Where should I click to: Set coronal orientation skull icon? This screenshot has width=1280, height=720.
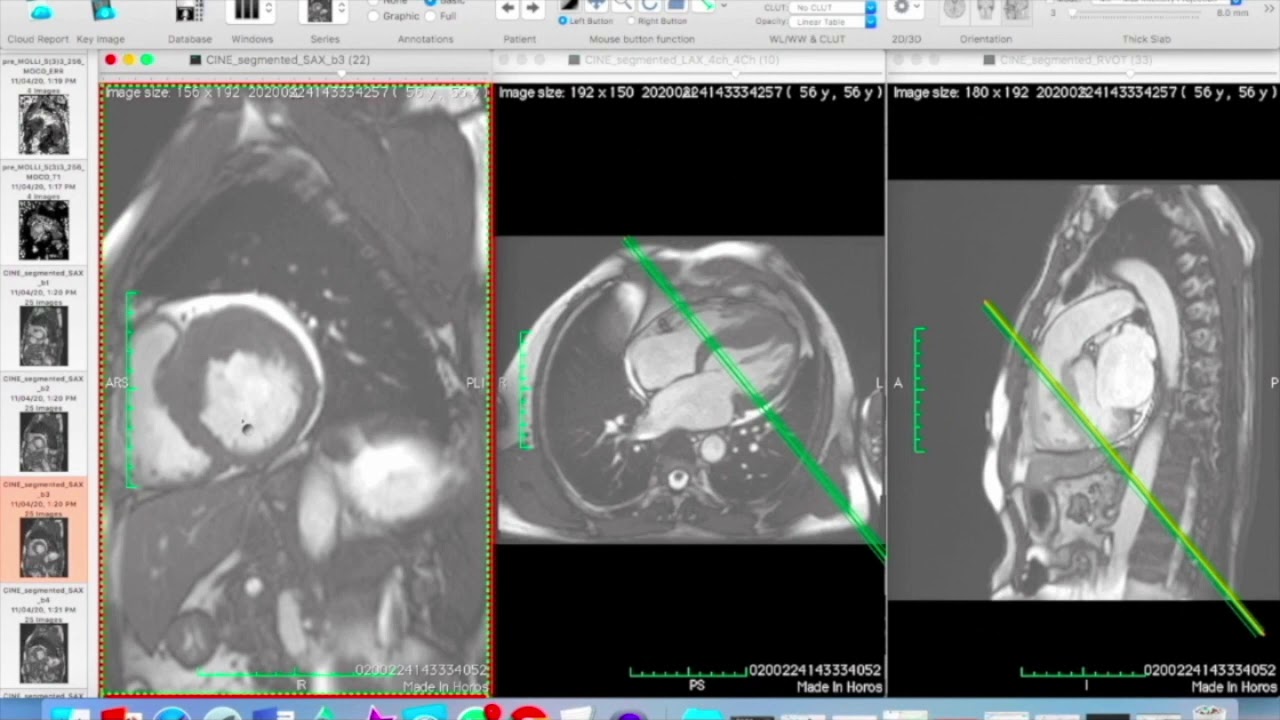pos(986,10)
